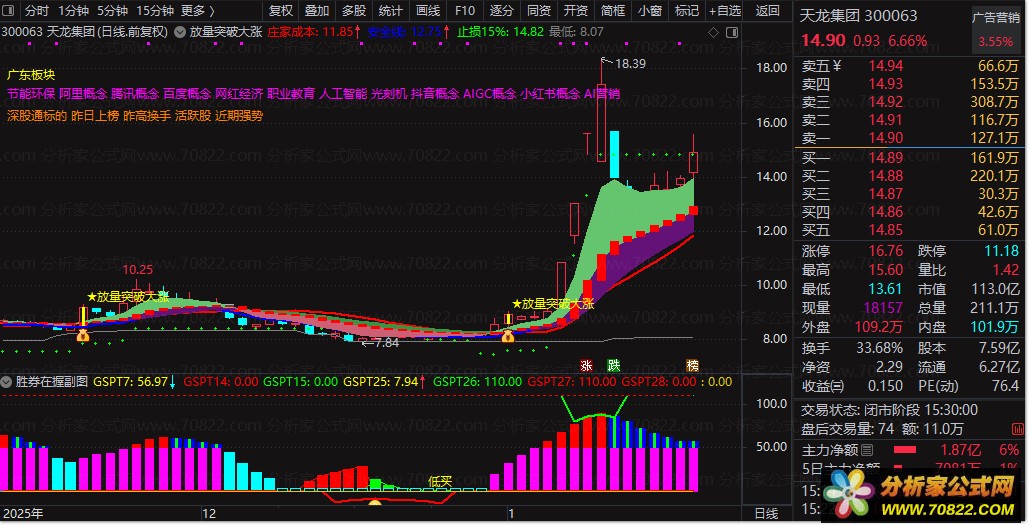
Task: Click the 换手 33.68% value
Action: (x=879, y=348)
